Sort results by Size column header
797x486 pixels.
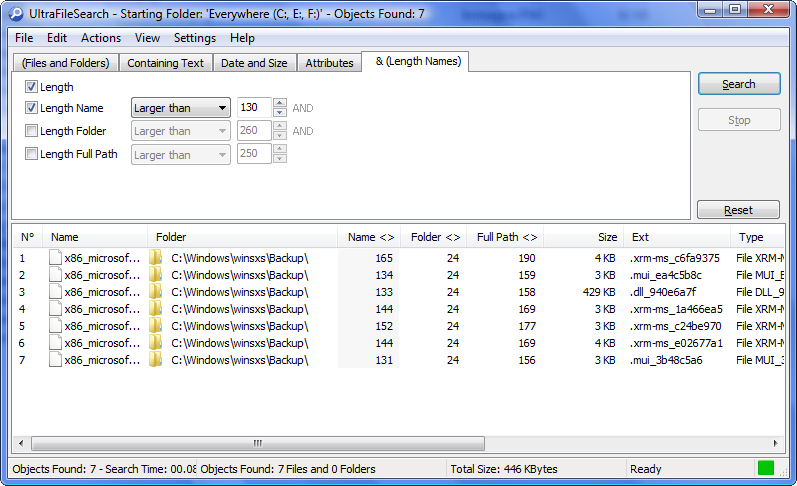click(x=584, y=237)
